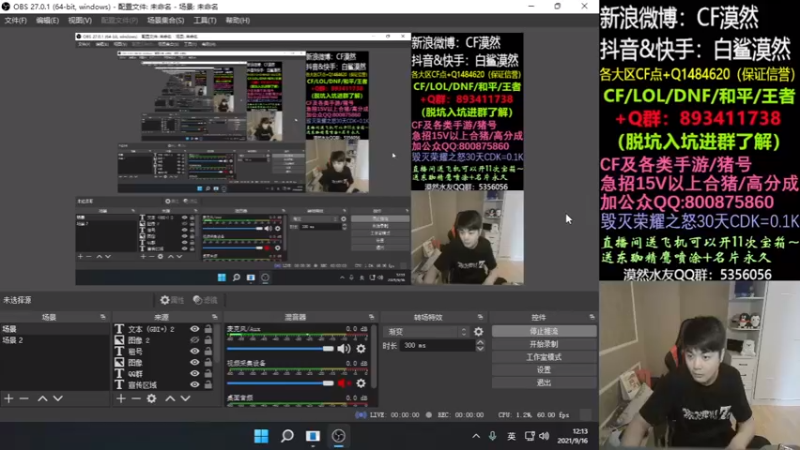
Task: Switch input language via 英 indicator
Action: click(511, 436)
